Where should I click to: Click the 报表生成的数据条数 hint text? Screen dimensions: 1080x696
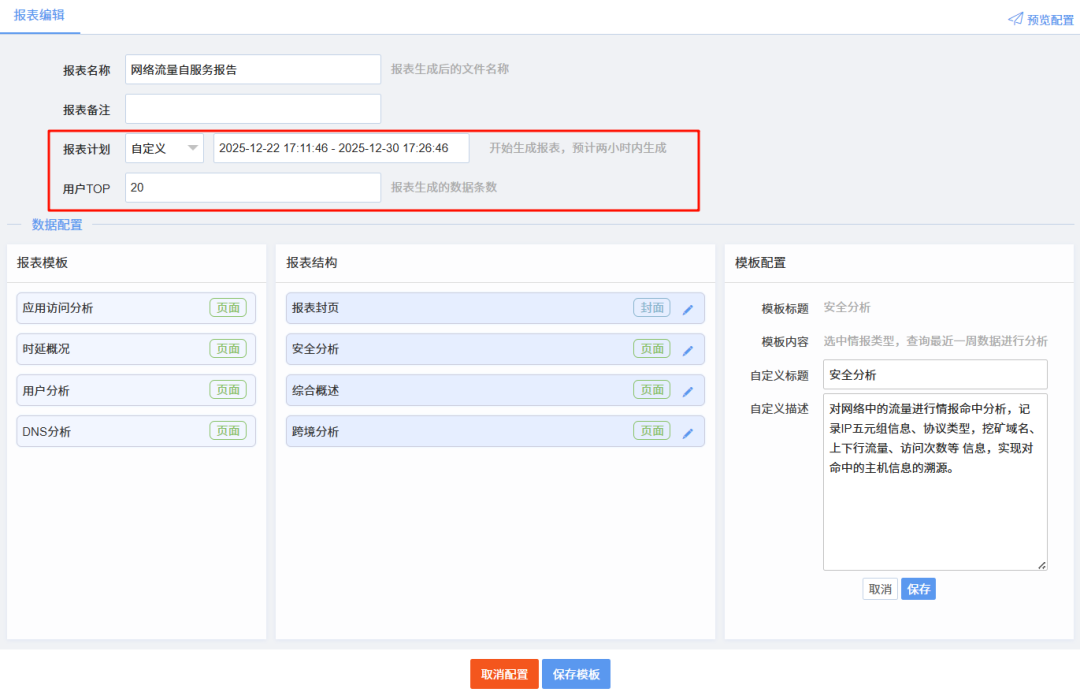click(x=444, y=187)
